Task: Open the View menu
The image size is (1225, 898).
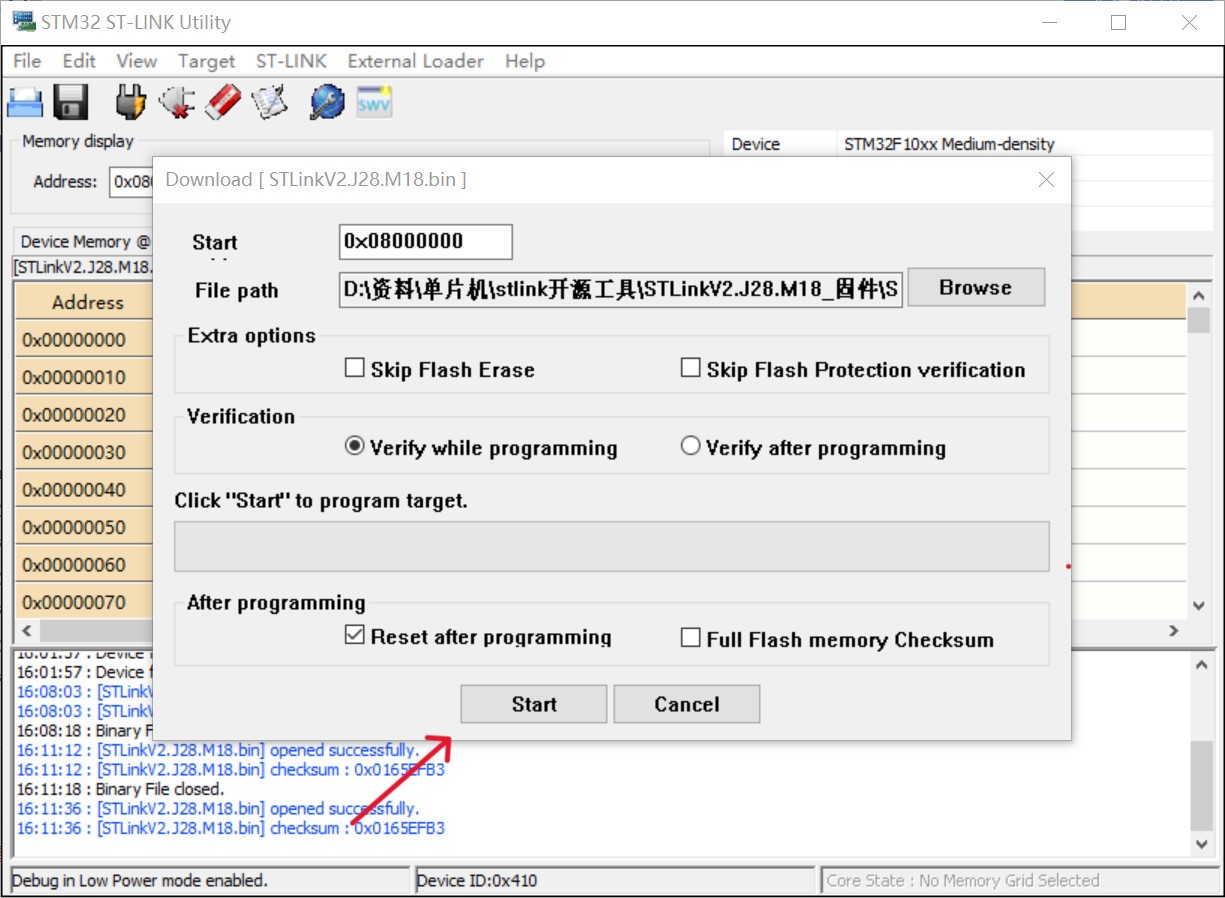Action: pyautogui.click(x=136, y=61)
